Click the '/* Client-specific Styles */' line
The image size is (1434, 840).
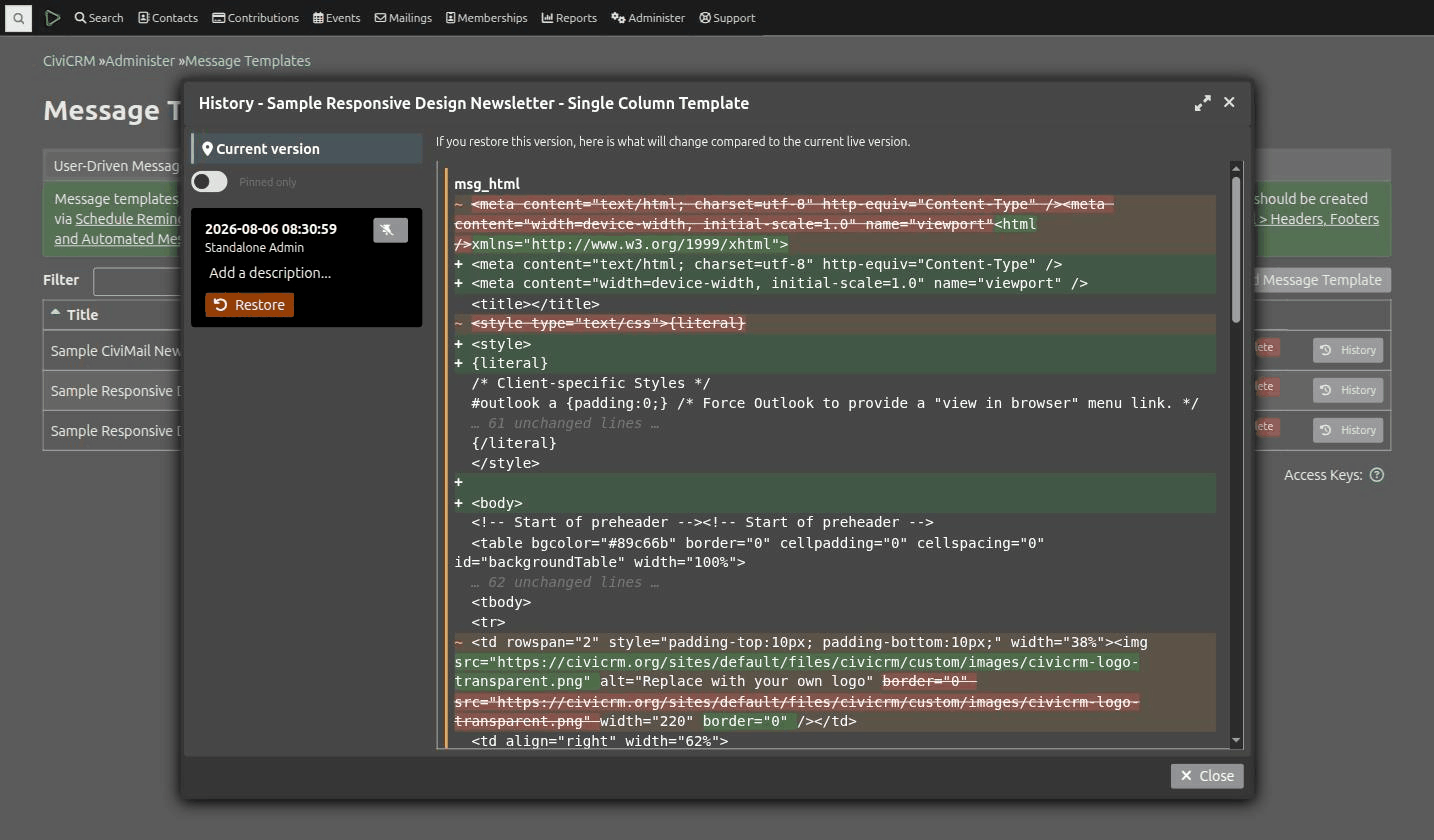[x=591, y=383]
